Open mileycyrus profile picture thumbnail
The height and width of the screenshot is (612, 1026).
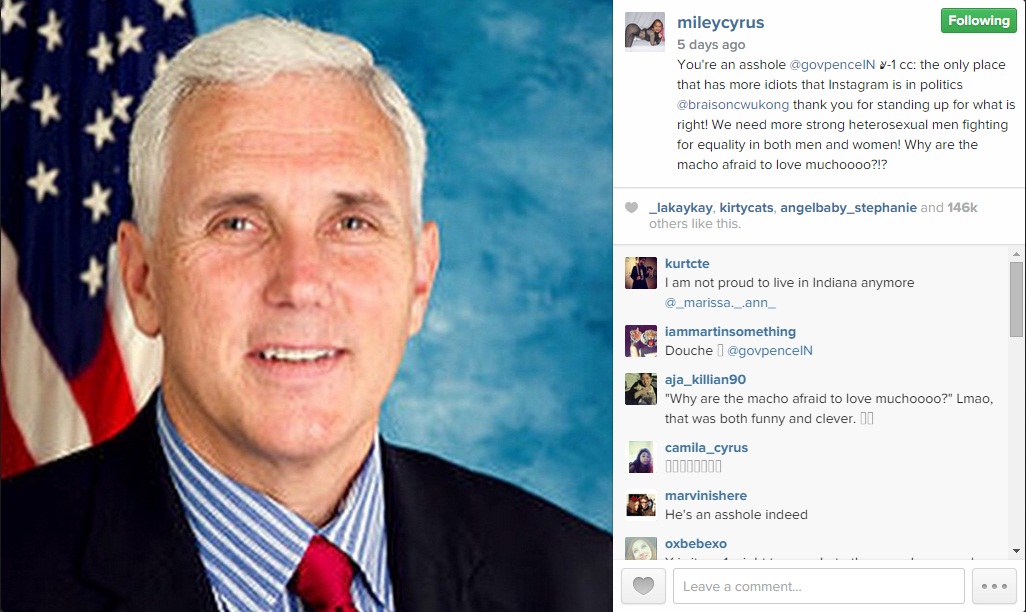[645, 31]
